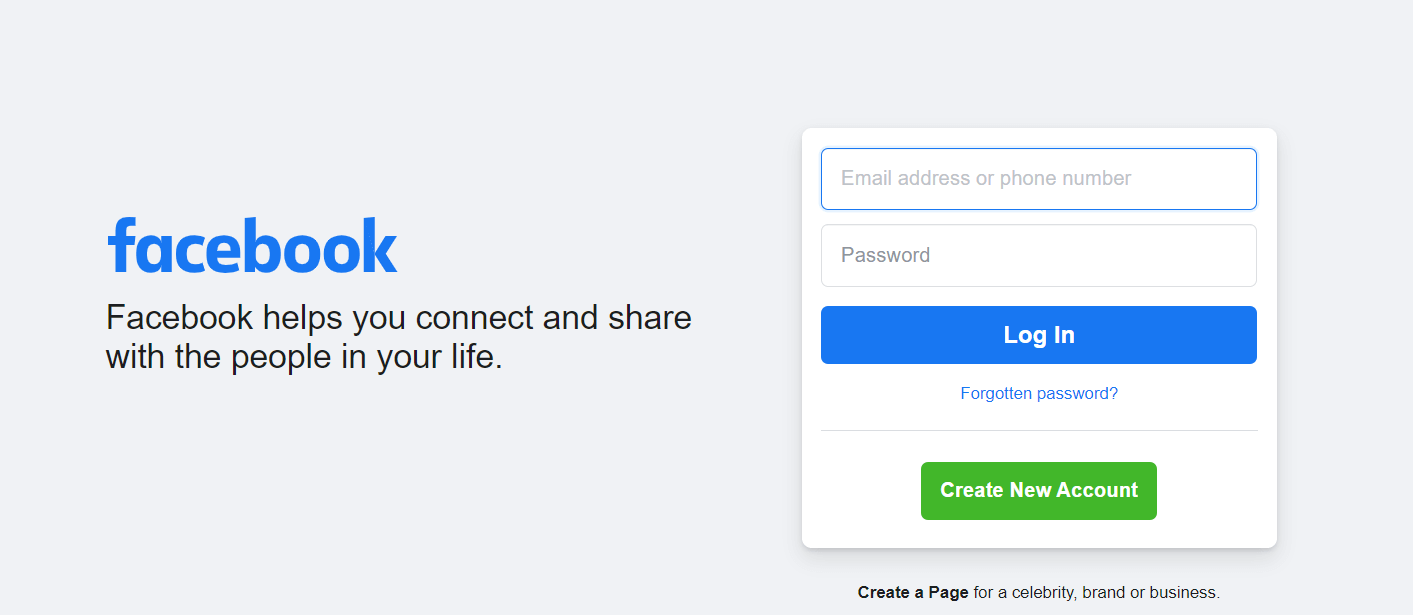Click the bold 'Create a Page' text

click(x=913, y=593)
